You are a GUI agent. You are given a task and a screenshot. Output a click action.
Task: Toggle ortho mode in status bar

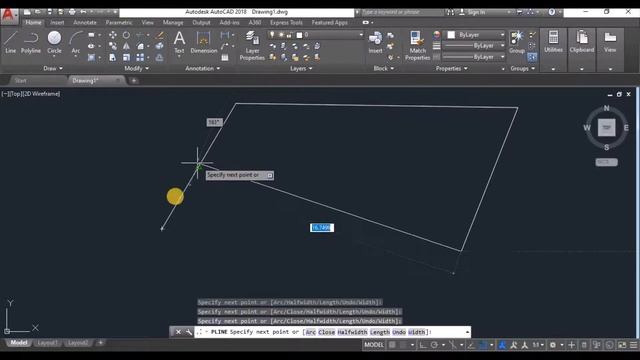423,345
